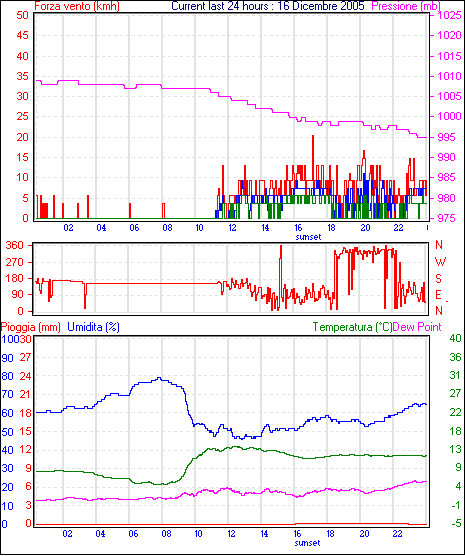The image size is (465, 556).
Task: Click the Temperatura (°C) legend label
Action: 353,327
